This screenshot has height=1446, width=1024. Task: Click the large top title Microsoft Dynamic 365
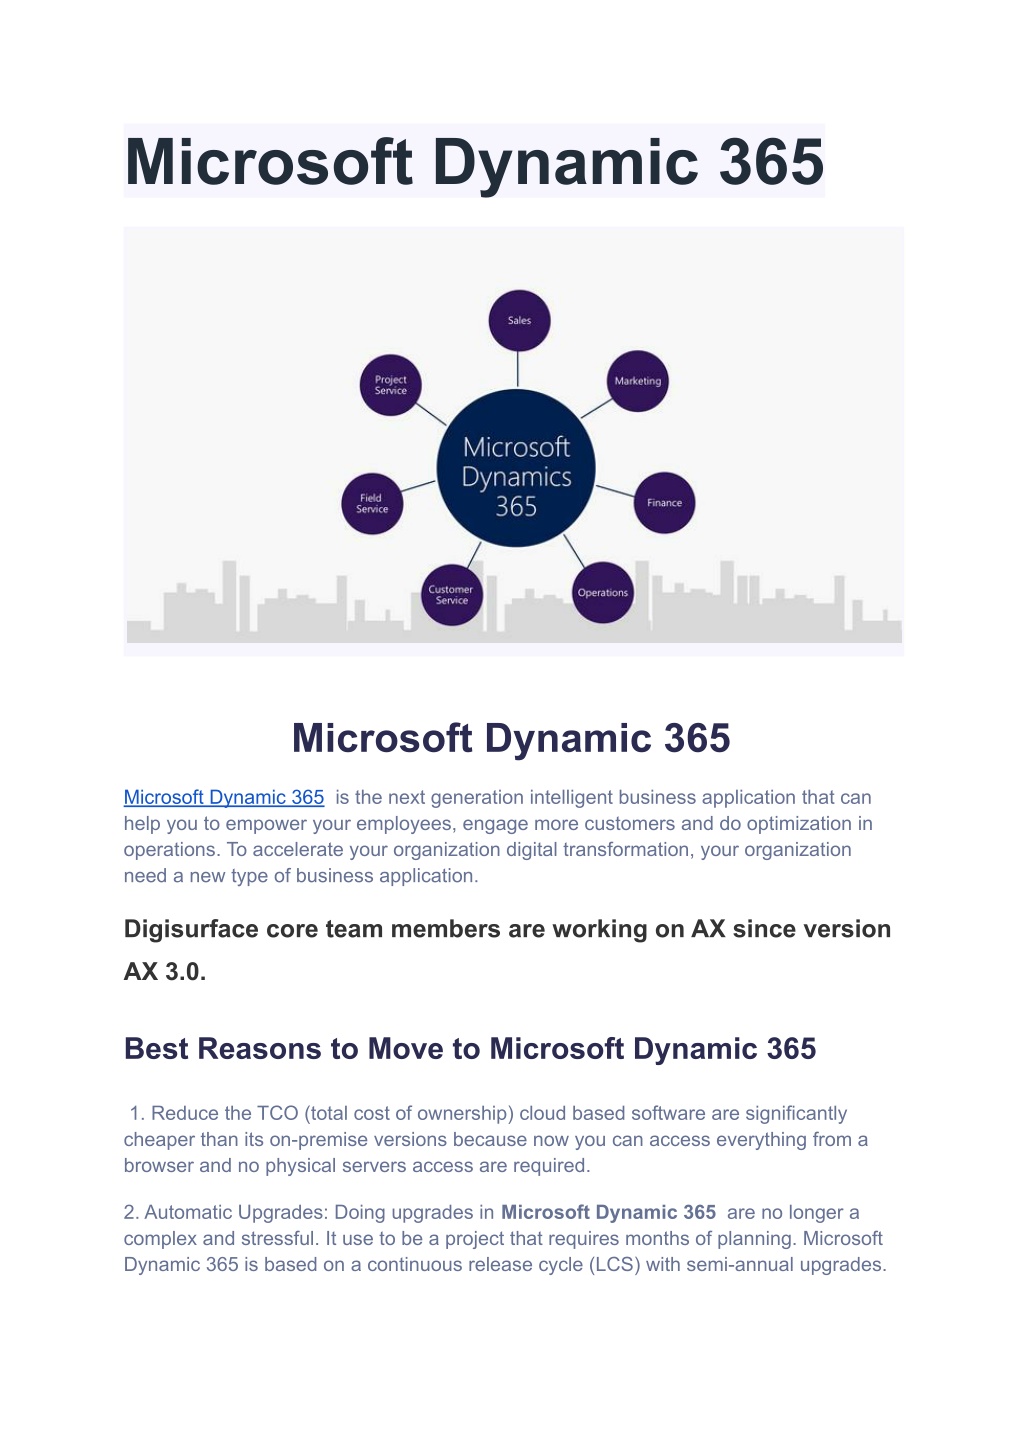(x=474, y=162)
